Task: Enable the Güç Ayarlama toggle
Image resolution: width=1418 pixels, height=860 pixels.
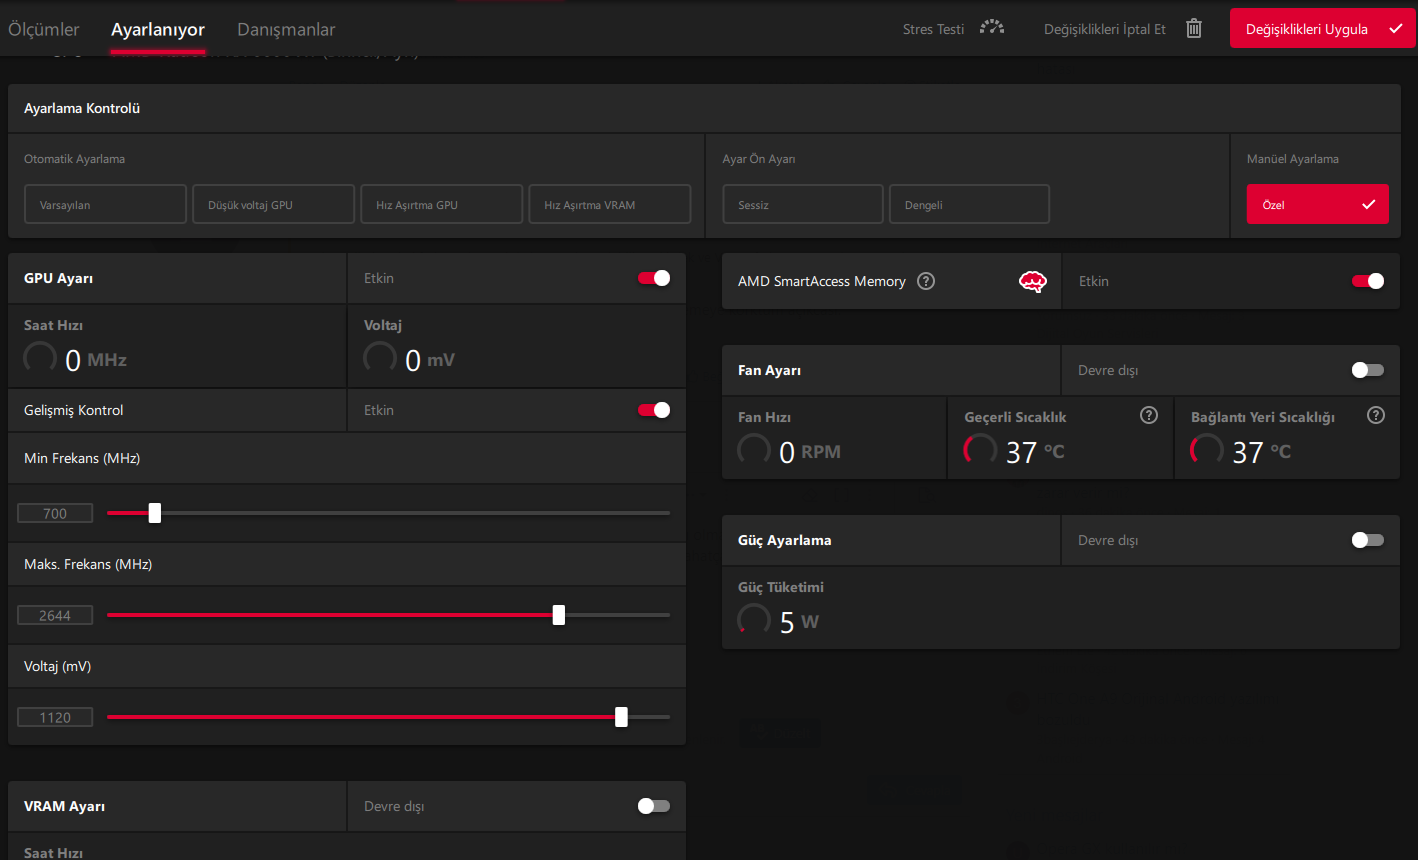Action: coord(1367,540)
